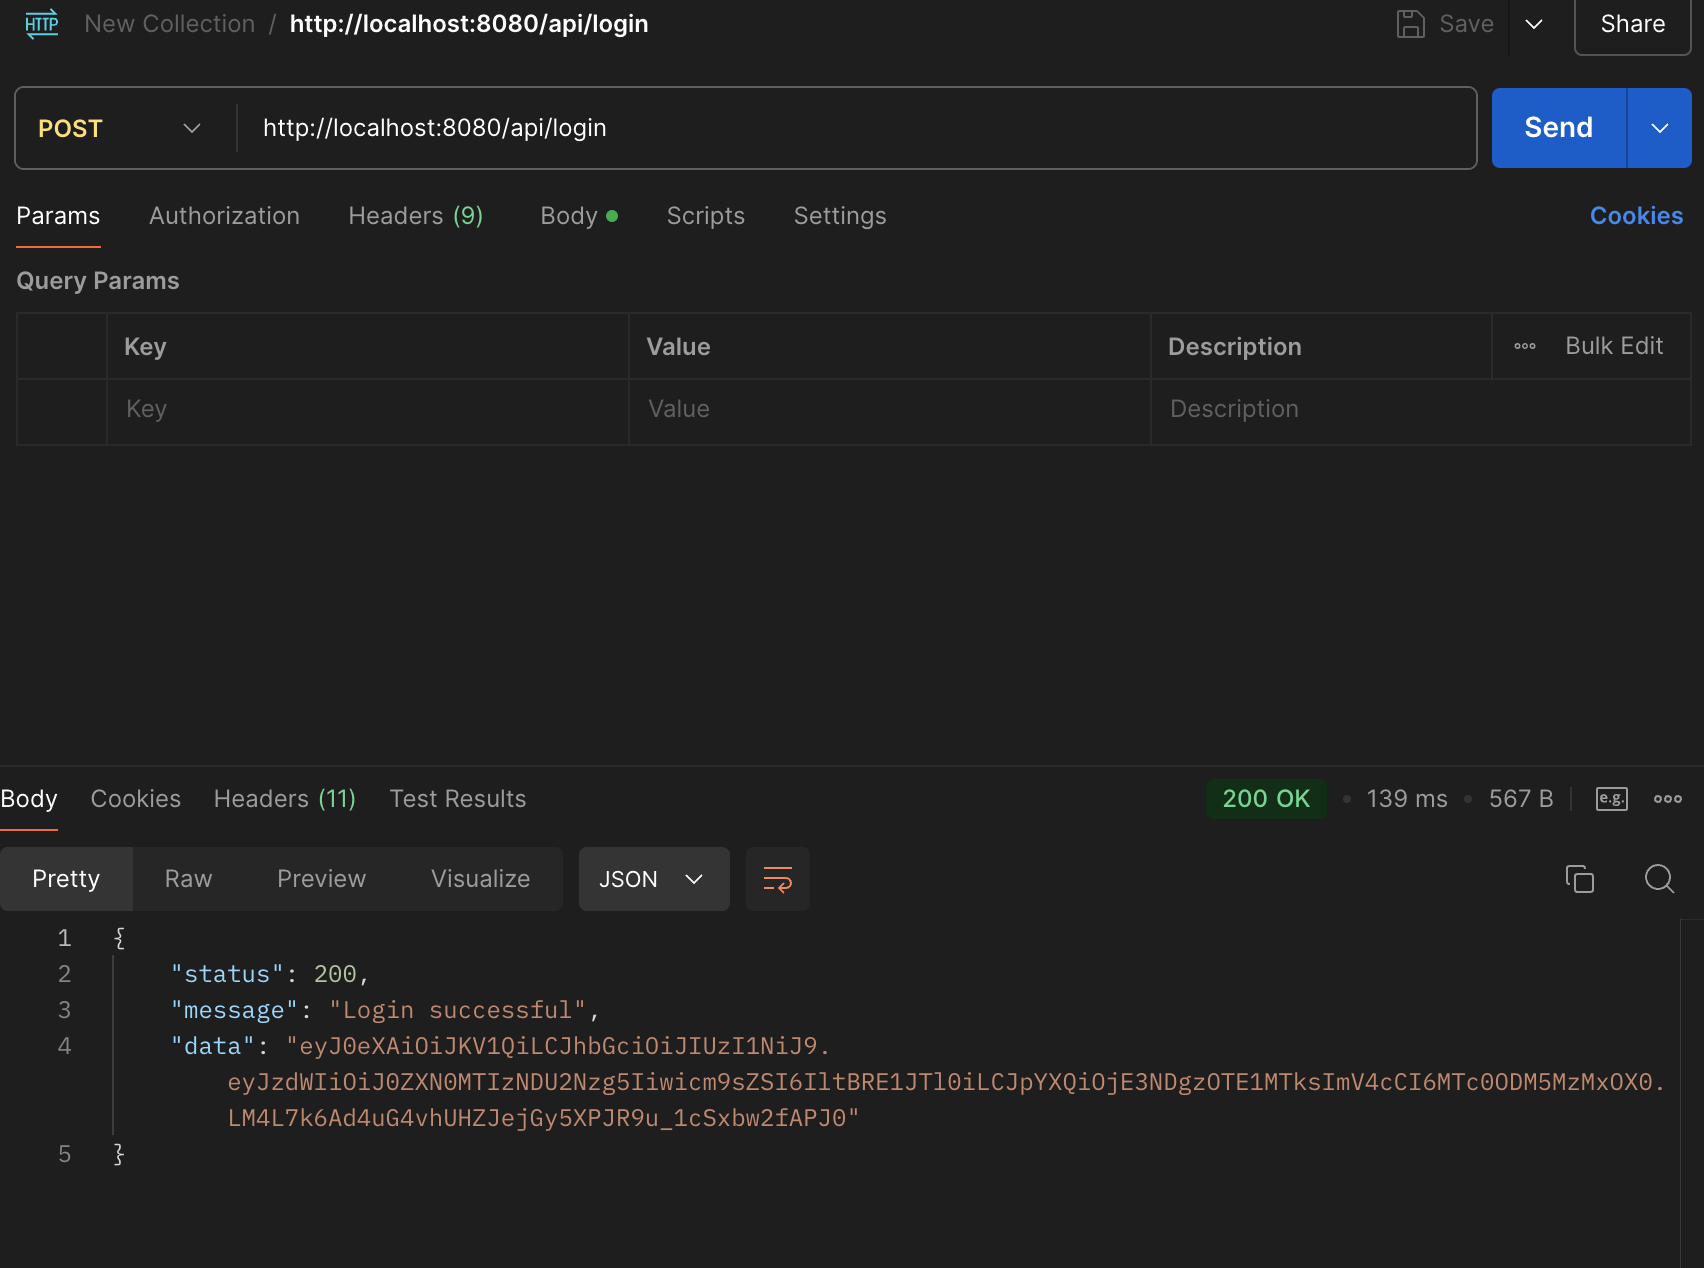The image size is (1704, 1268).
Task: Switch to the request Body tab
Action: pos(579,216)
